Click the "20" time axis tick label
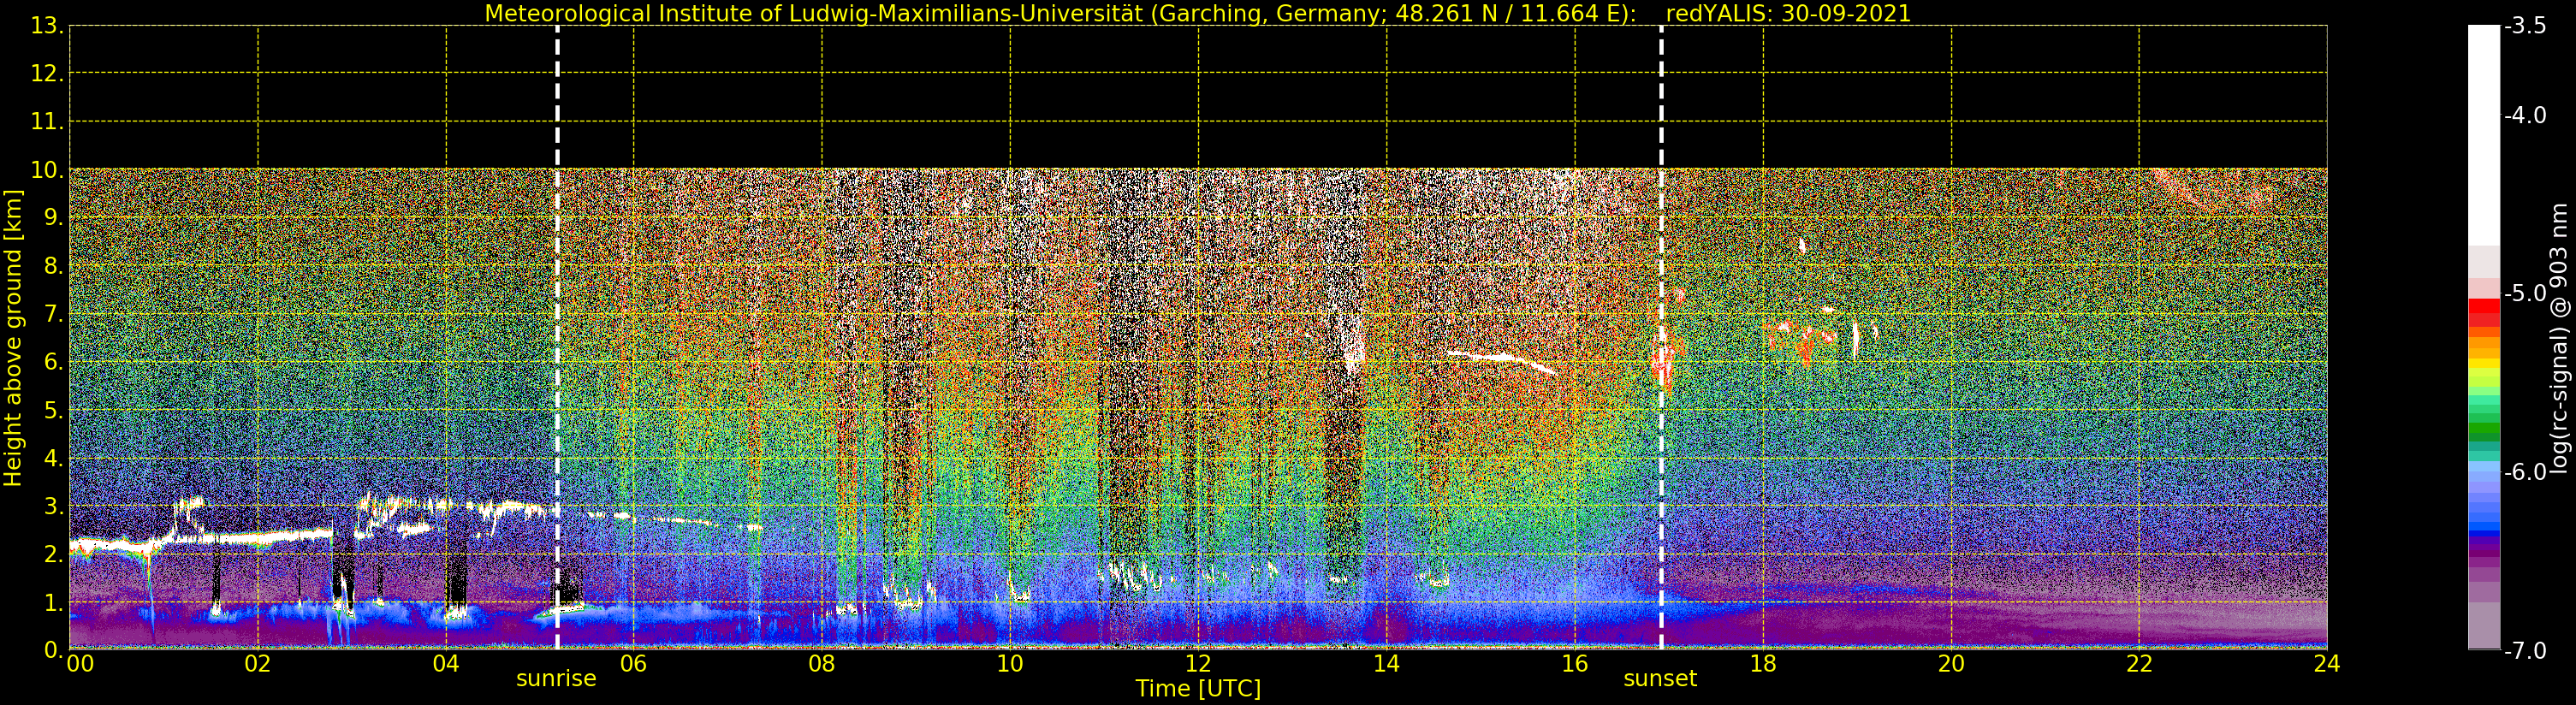This screenshot has height=705, width=2576. tap(1951, 664)
